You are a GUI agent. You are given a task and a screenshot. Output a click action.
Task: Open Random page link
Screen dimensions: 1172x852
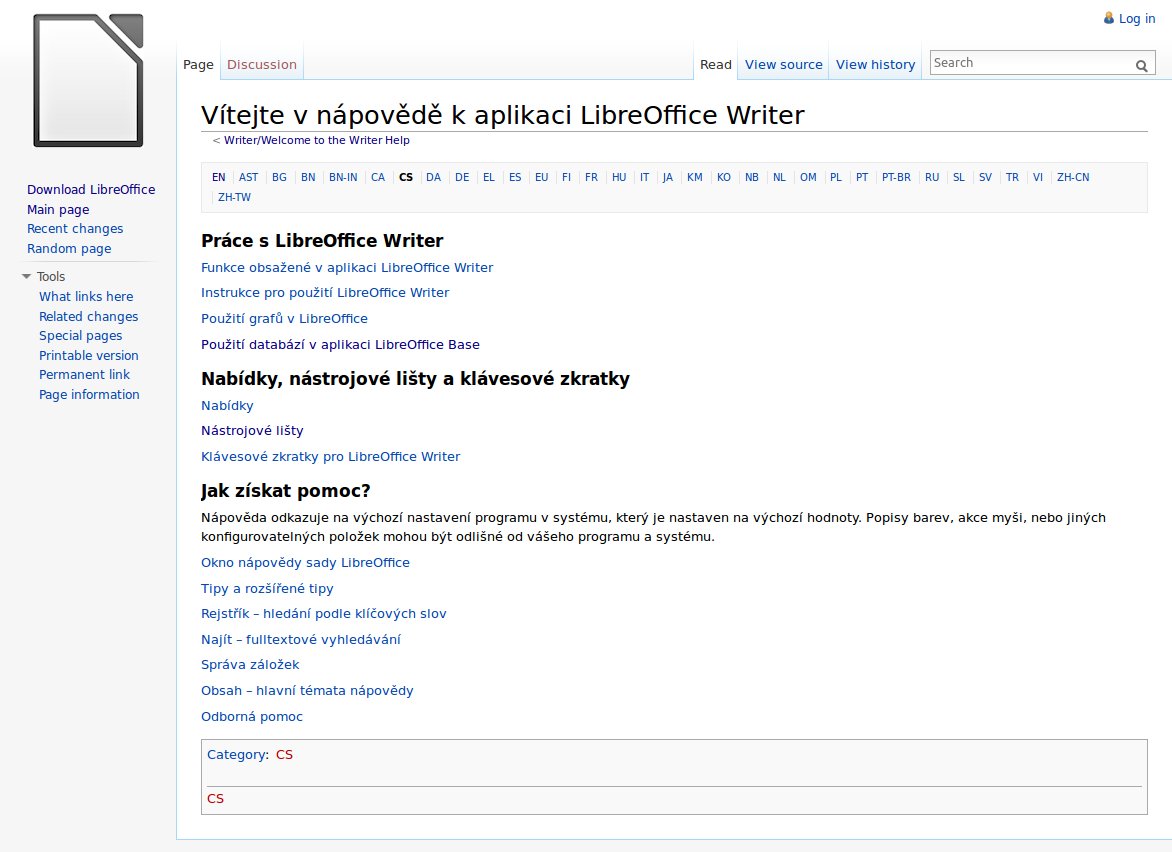[69, 248]
